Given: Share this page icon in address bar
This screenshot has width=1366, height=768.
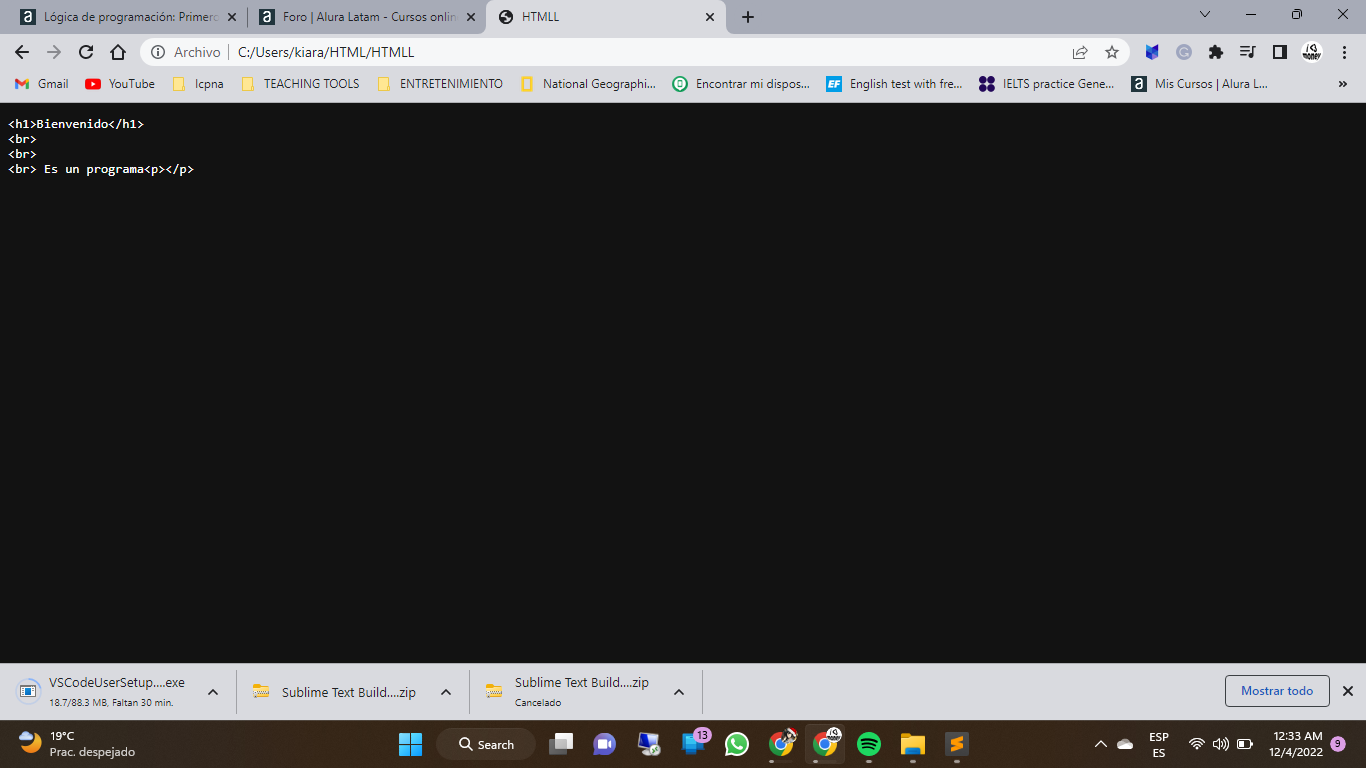Looking at the screenshot, I should [x=1080, y=52].
